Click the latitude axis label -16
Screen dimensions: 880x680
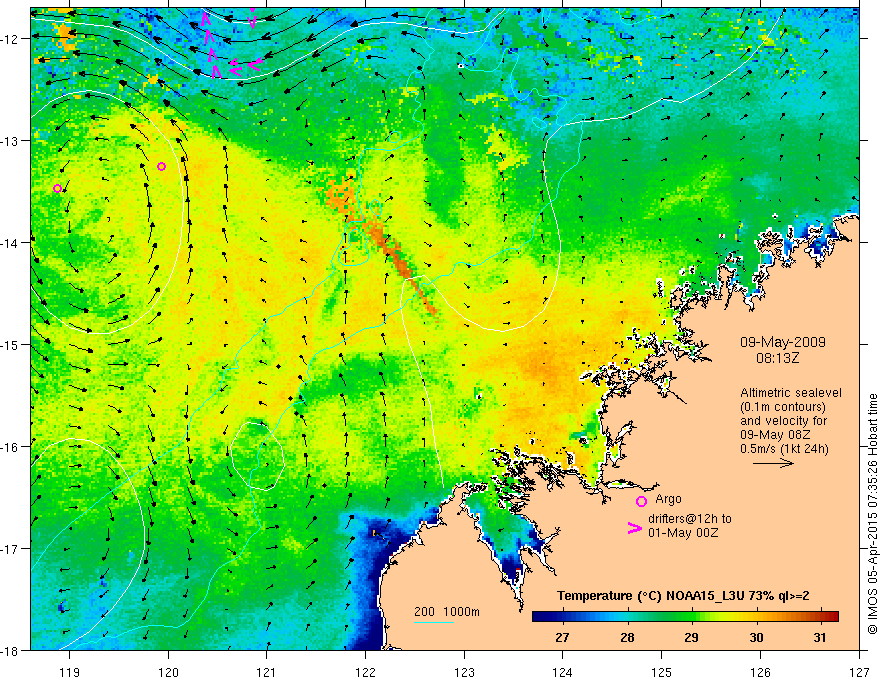(x=10, y=447)
